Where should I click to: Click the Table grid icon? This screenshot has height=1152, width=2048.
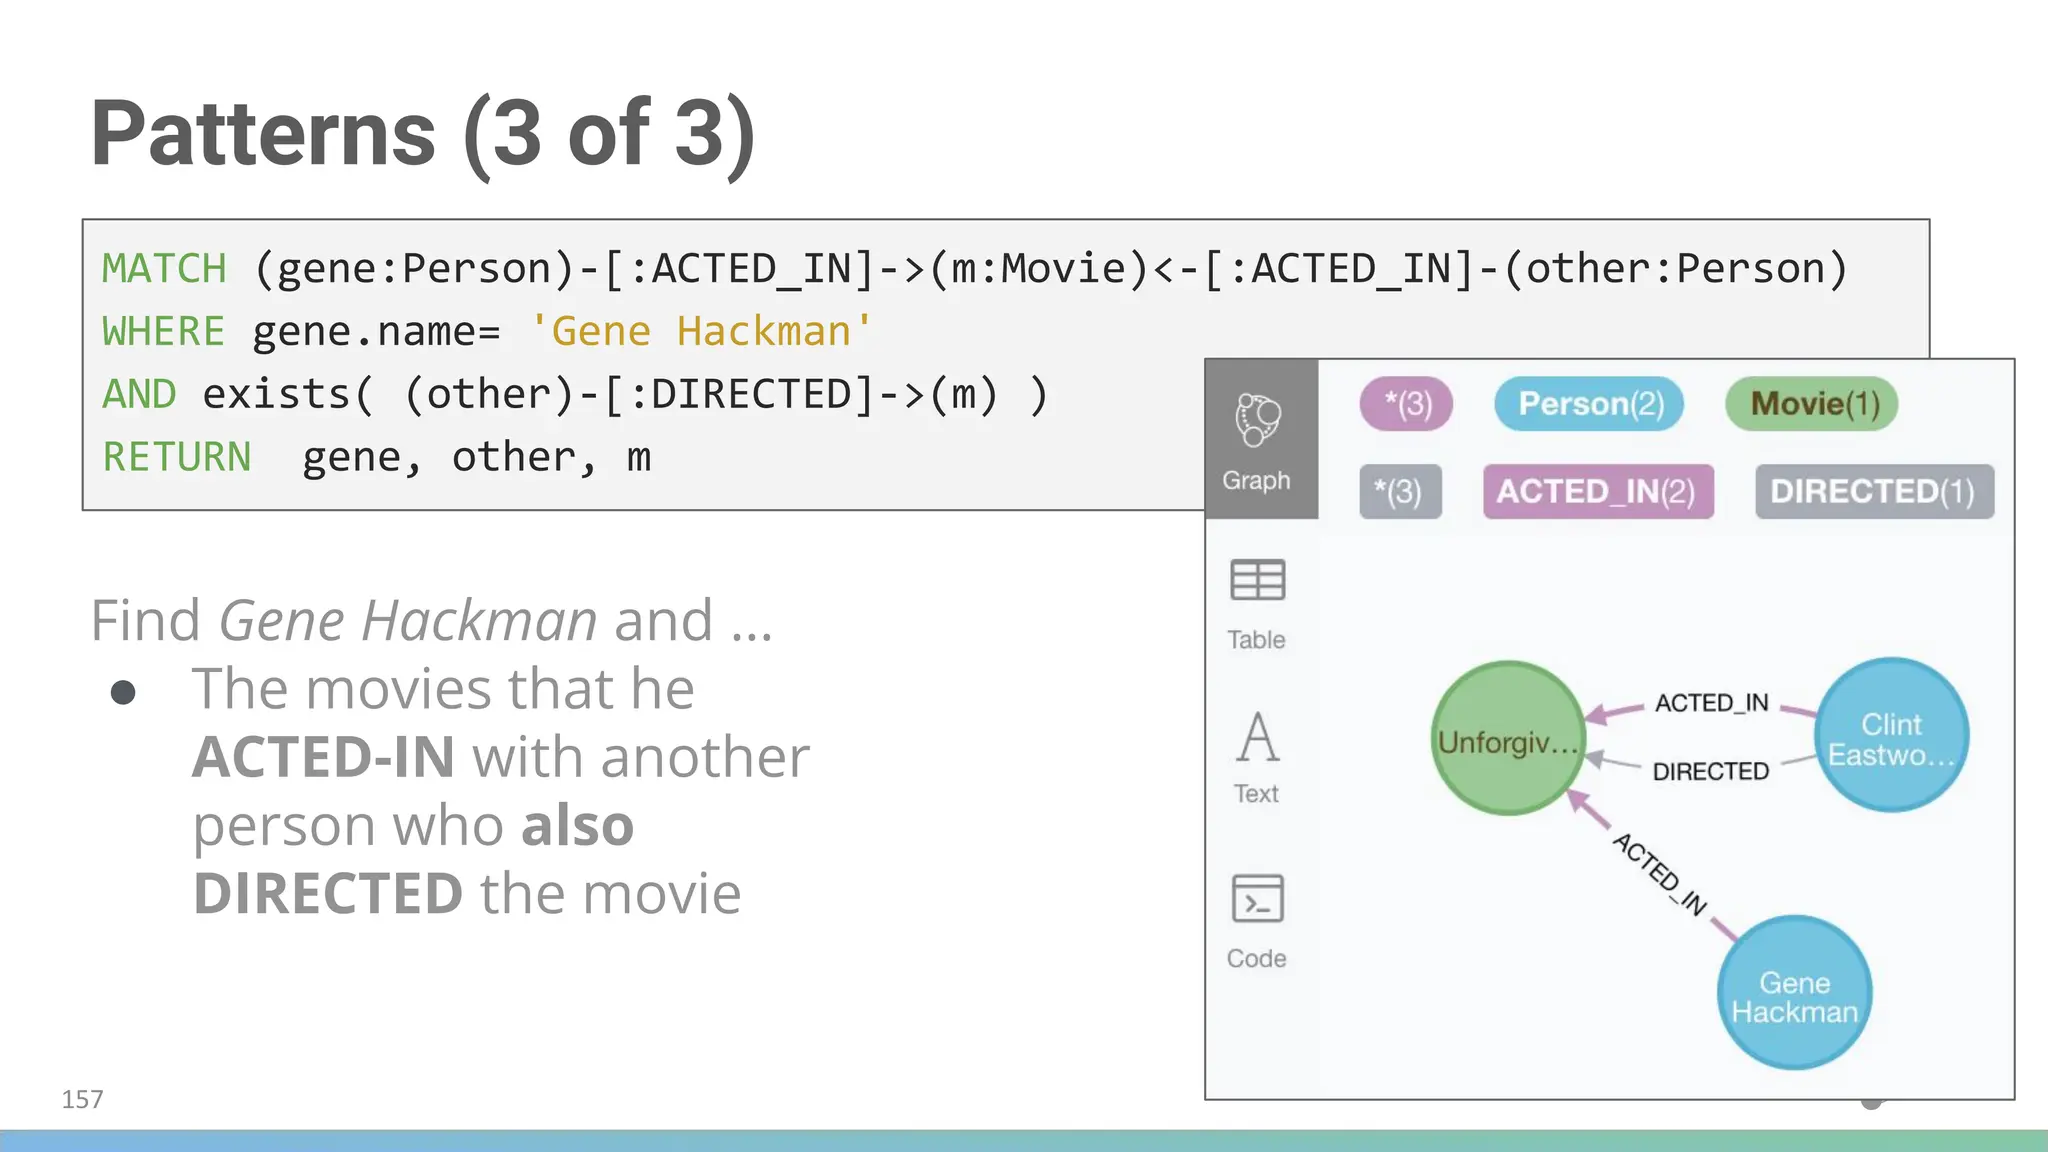[x=1258, y=580]
